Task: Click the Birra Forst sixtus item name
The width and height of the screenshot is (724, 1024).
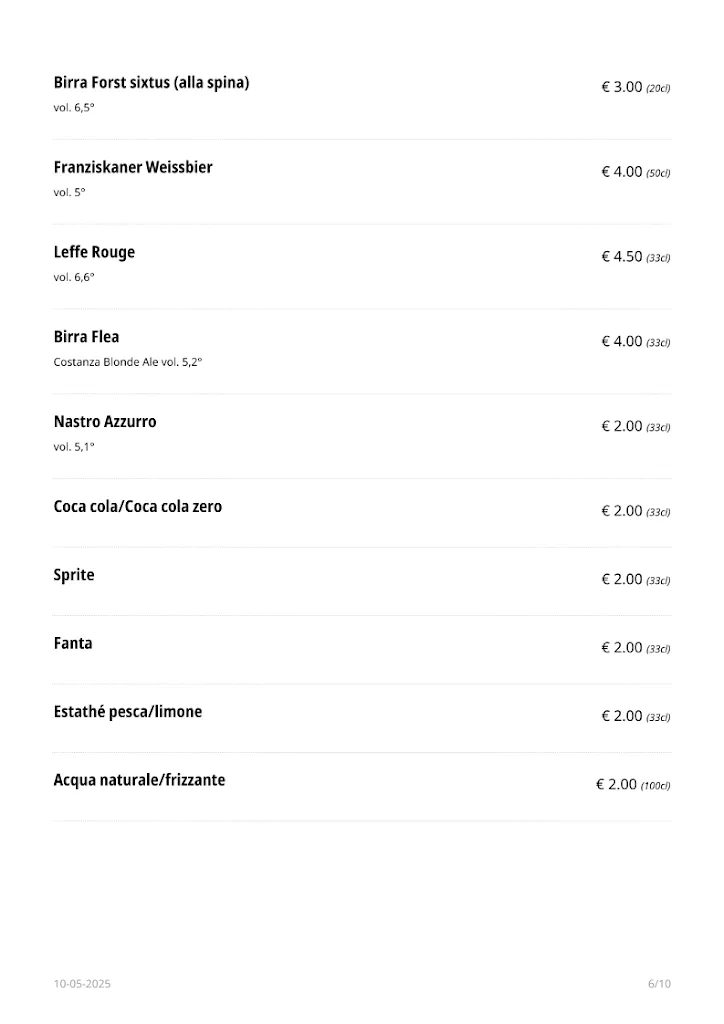Action: pos(151,83)
